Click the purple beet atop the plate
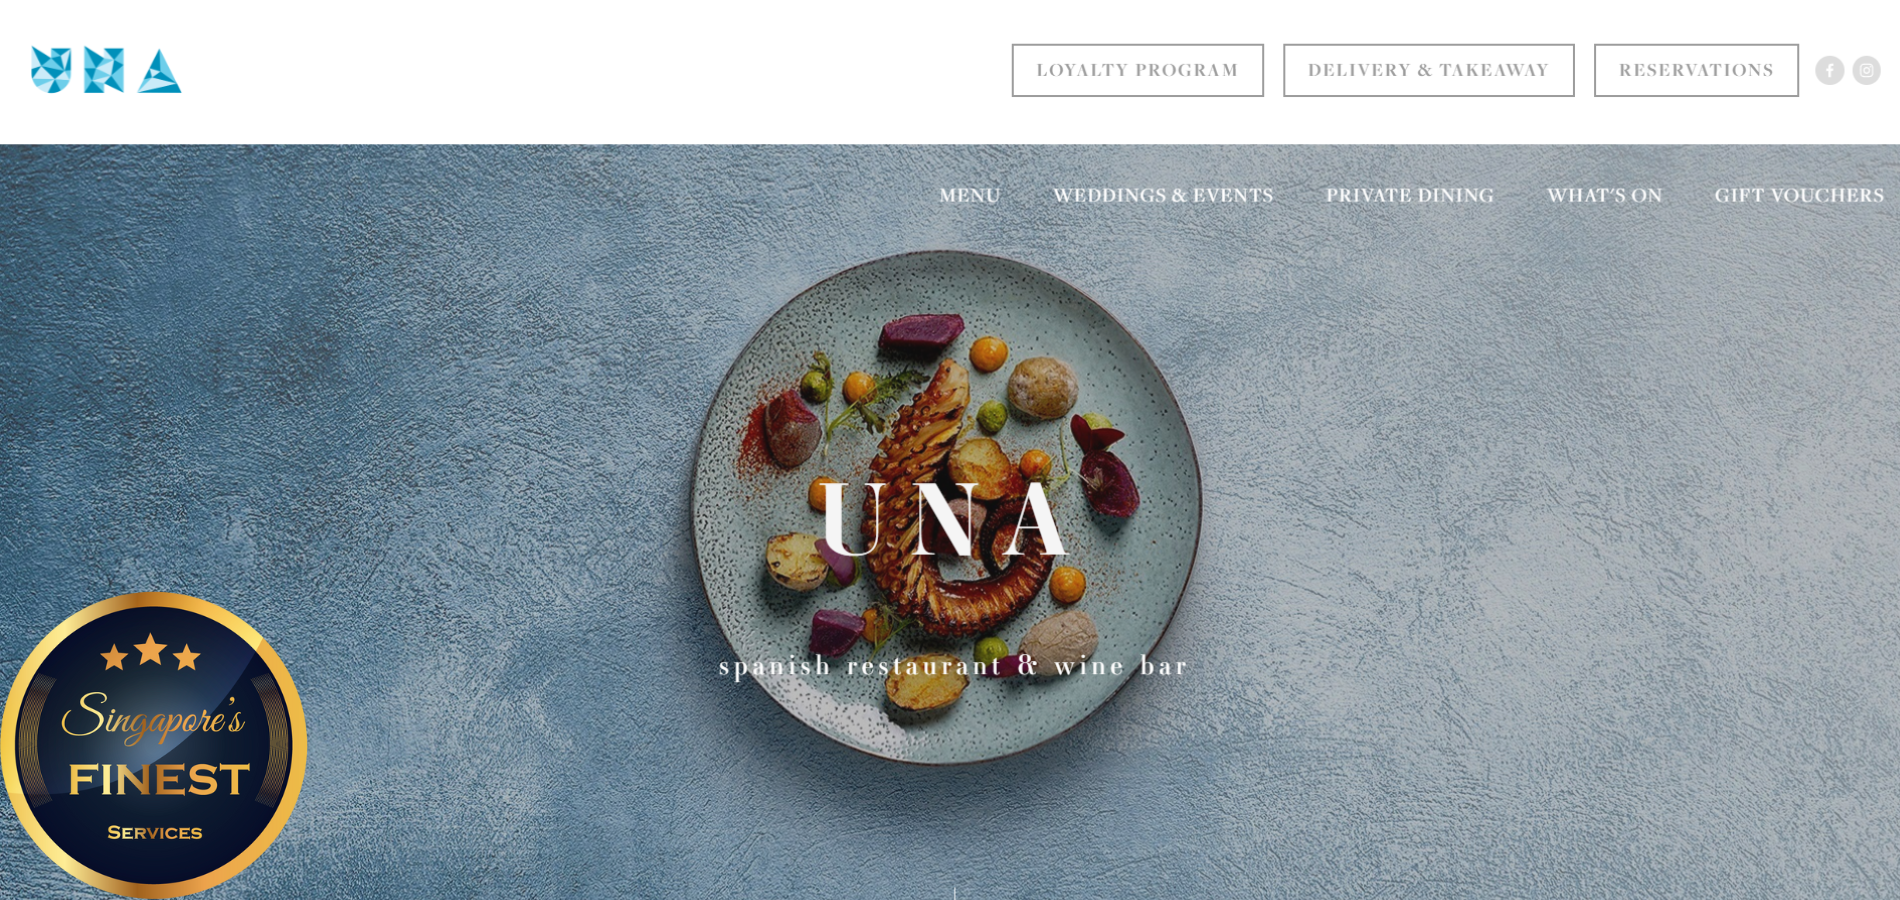Screen dimensions: 1900x900 pyautogui.click(x=921, y=332)
